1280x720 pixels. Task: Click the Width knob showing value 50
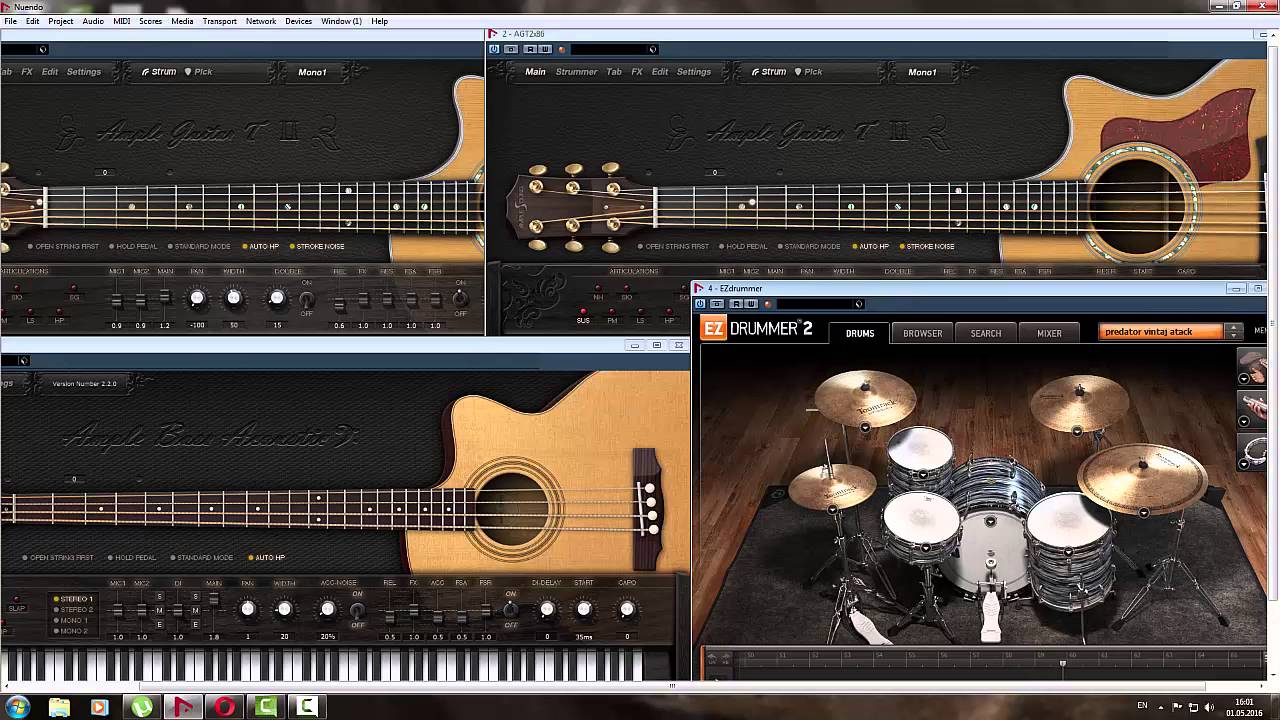click(x=234, y=298)
